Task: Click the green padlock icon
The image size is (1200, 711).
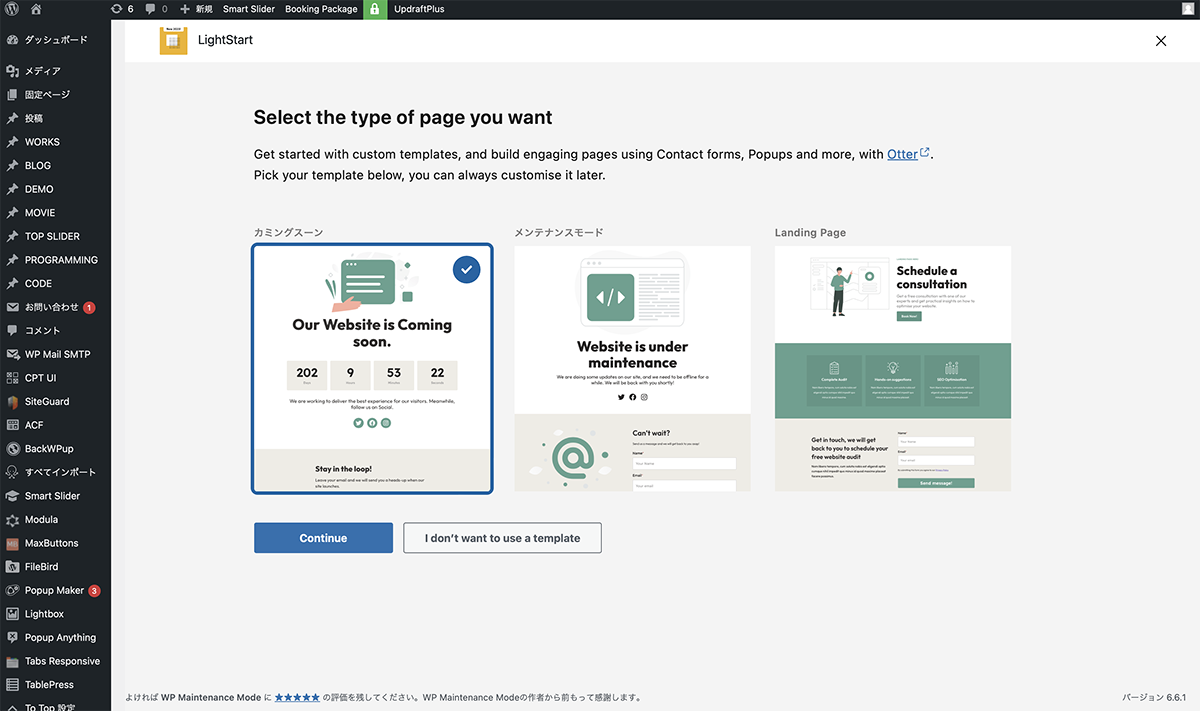Action: pos(375,9)
